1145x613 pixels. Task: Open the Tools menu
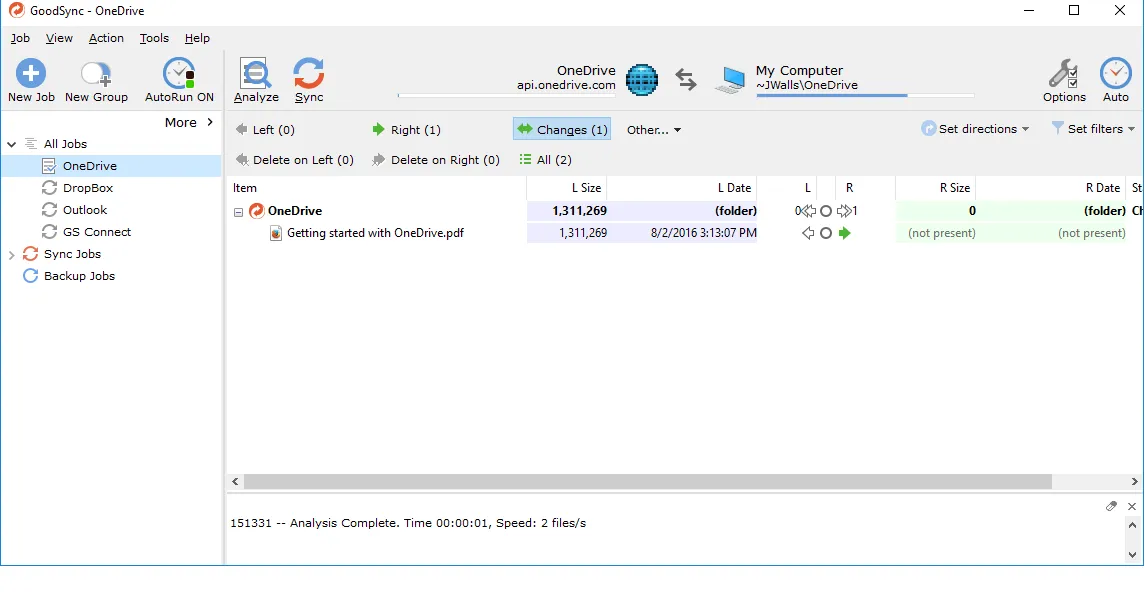tap(154, 38)
